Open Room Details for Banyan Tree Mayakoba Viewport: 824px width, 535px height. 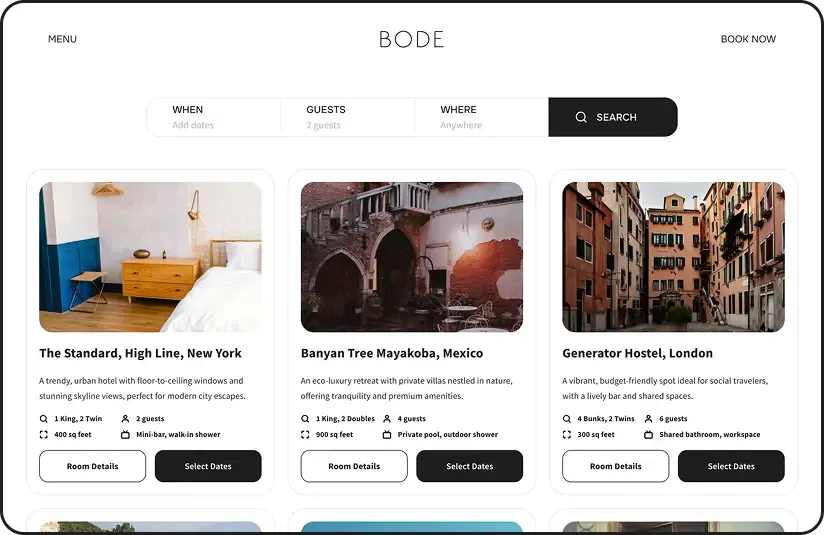[x=354, y=466]
